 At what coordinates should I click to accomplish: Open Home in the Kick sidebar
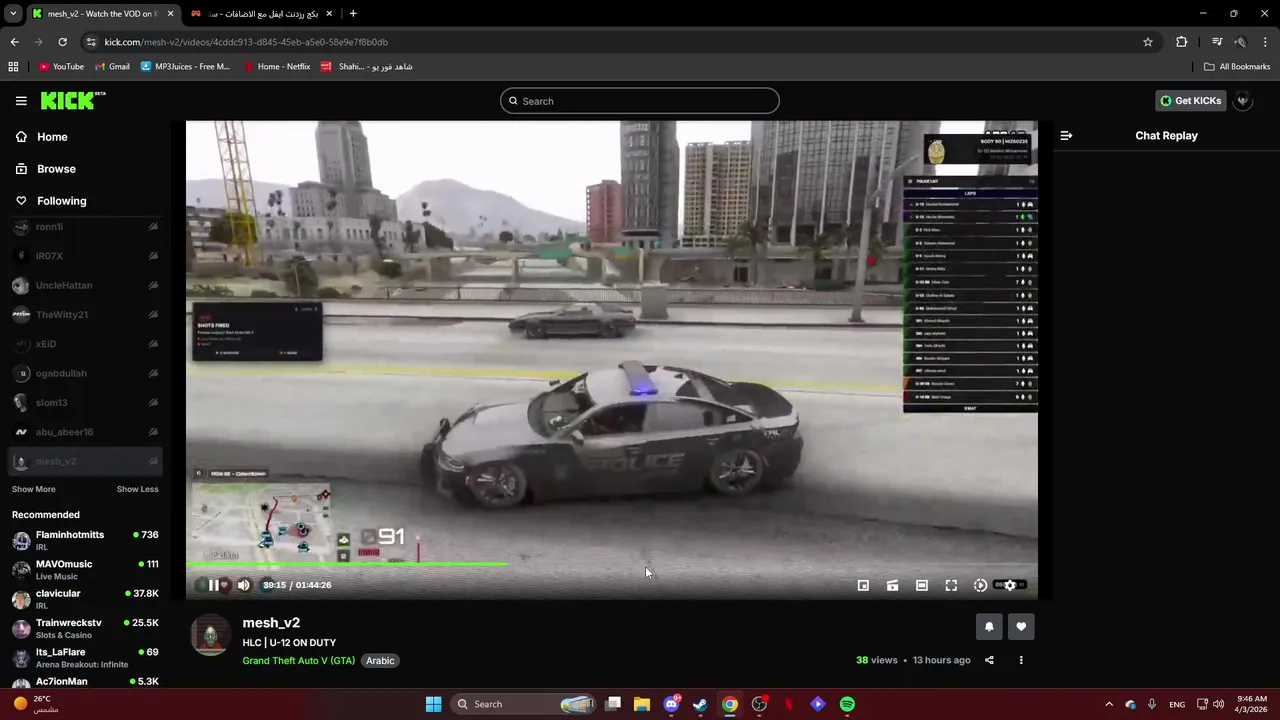coord(52,137)
